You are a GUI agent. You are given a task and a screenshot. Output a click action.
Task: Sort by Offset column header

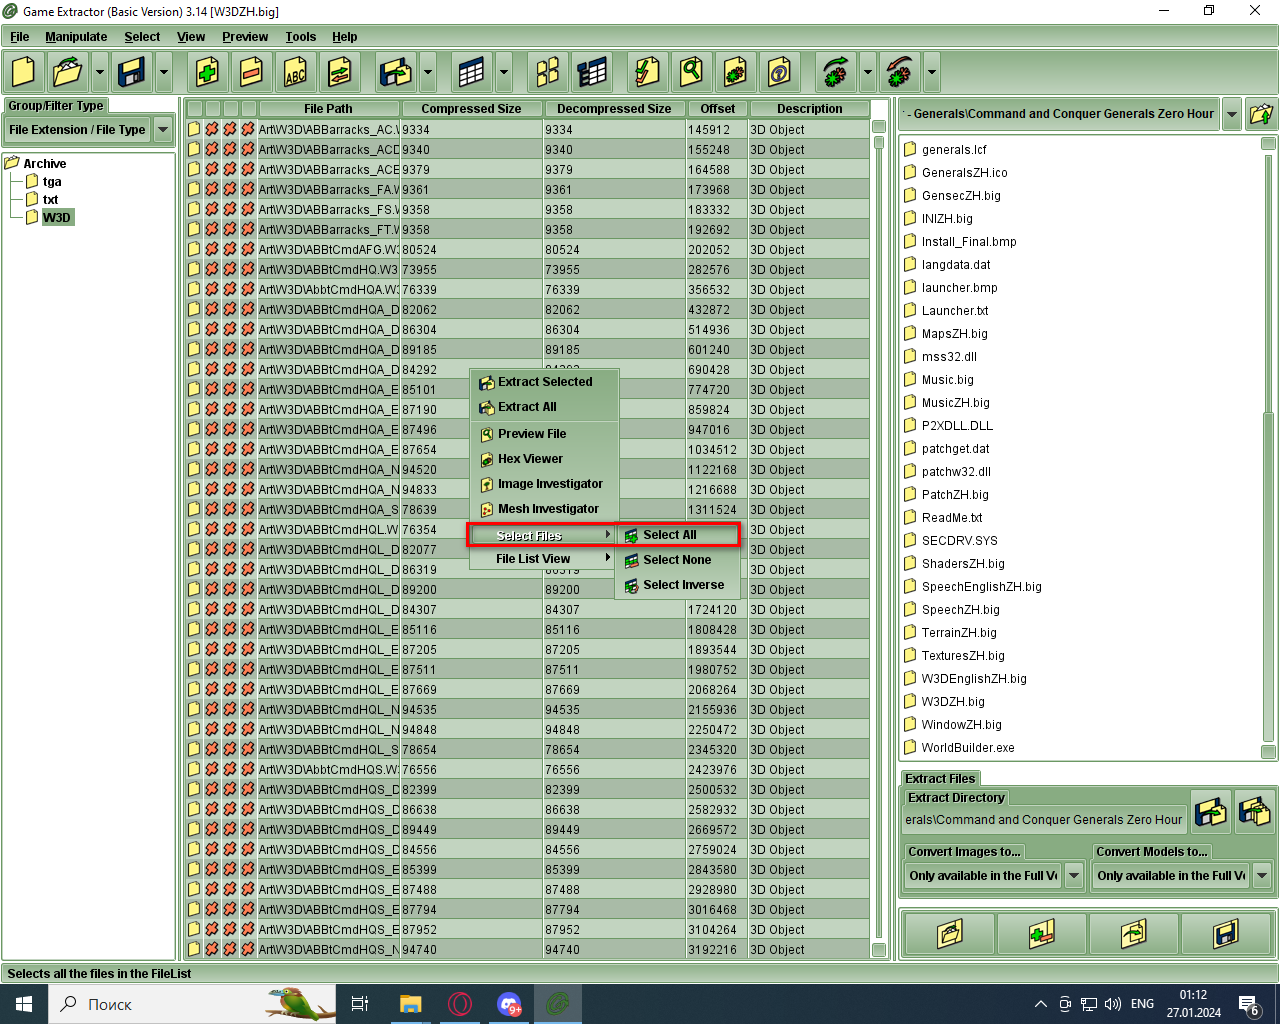pyautogui.click(x=717, y=109)
